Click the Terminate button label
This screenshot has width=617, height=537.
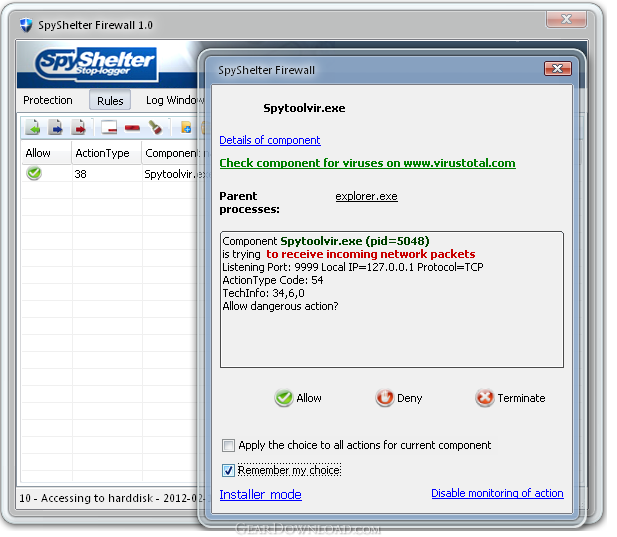pos(521,398)
